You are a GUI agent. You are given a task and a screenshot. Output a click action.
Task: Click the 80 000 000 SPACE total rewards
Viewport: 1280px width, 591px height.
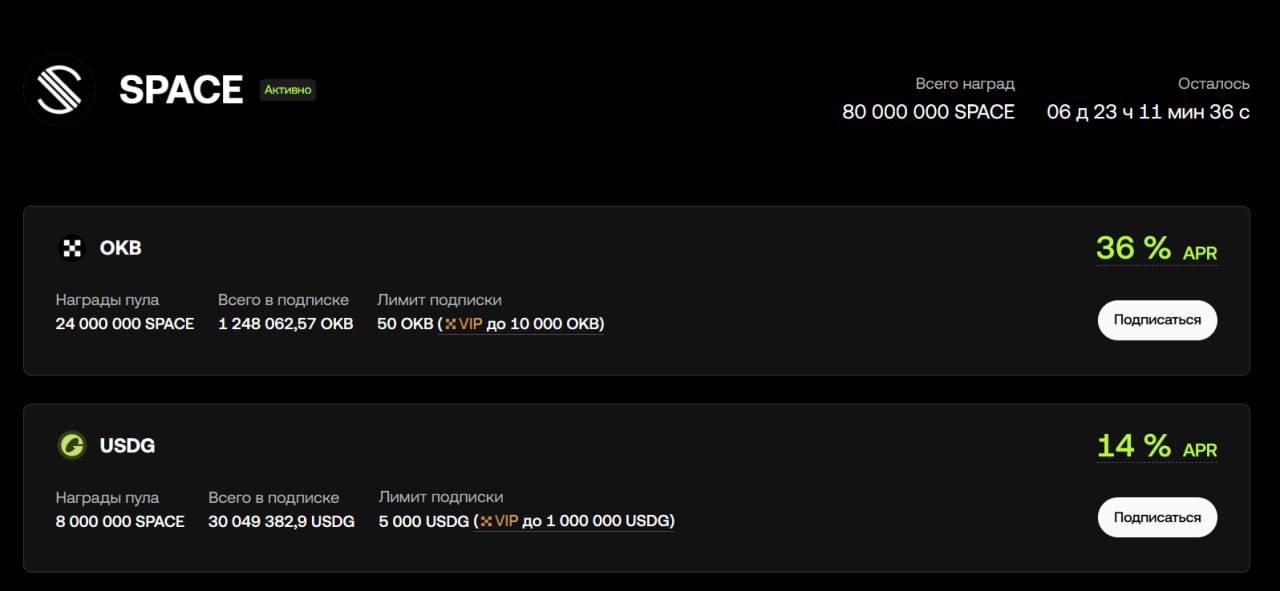[928, 112]
